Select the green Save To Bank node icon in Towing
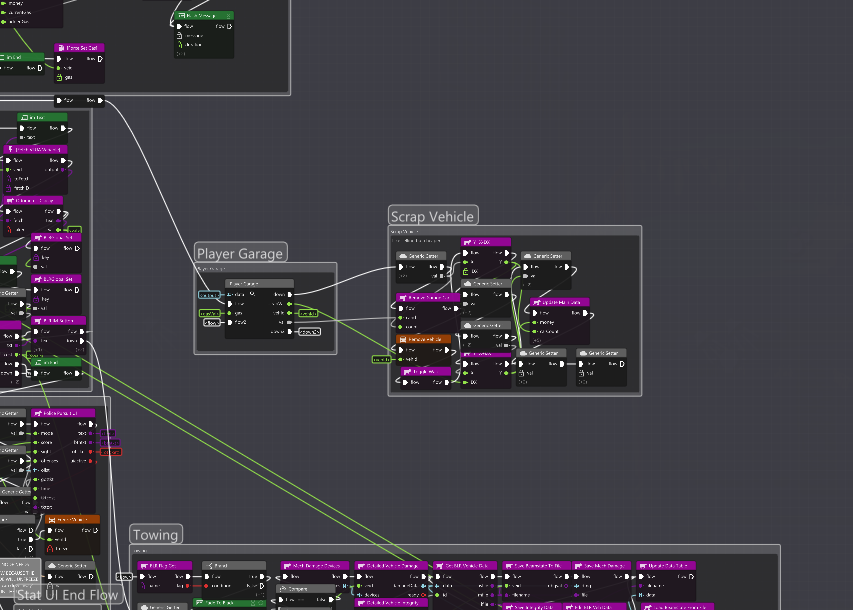 198,602
